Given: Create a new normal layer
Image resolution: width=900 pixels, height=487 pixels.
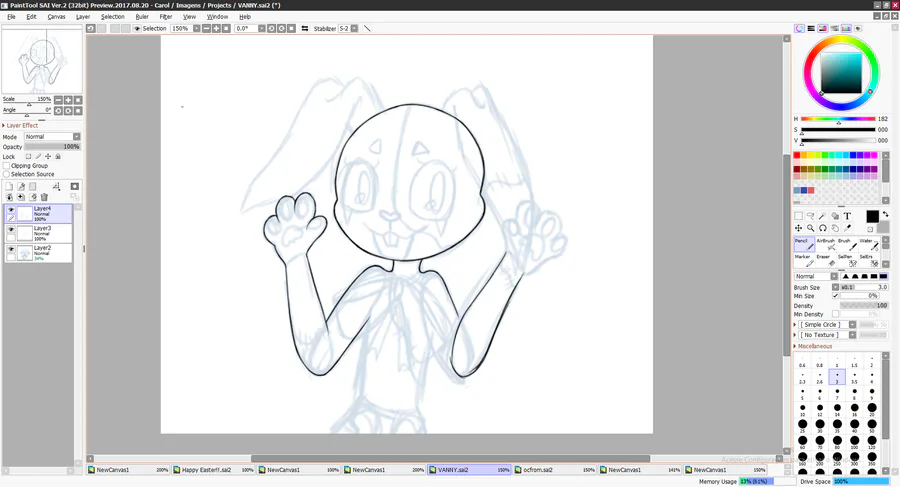Looking at the screenshot, I should coord(9,186).
